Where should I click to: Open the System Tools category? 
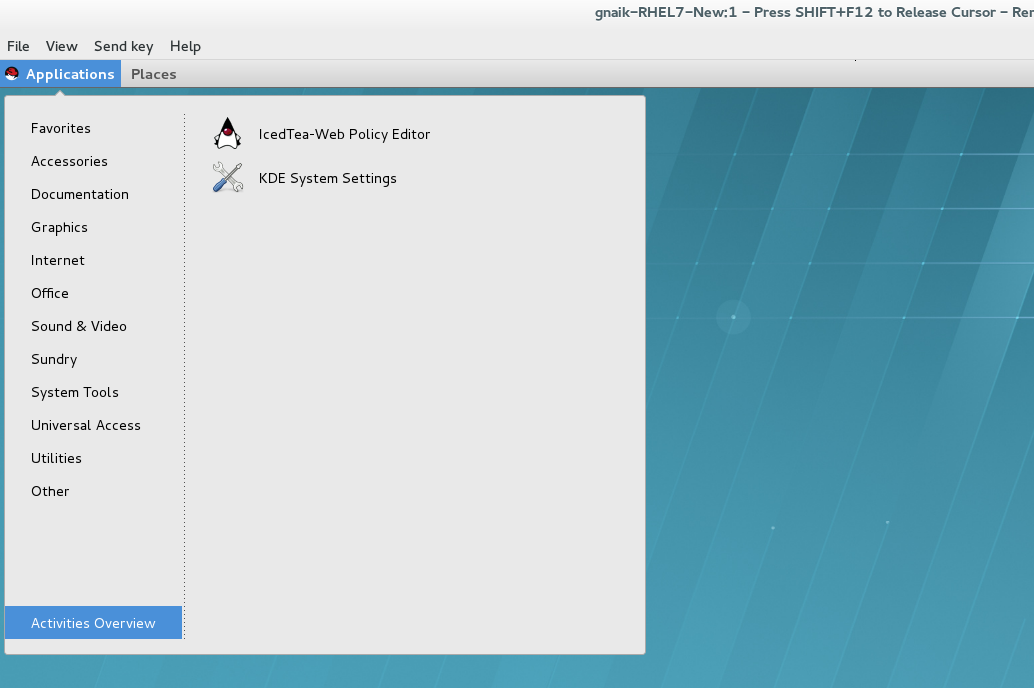(x=75, y=392)
